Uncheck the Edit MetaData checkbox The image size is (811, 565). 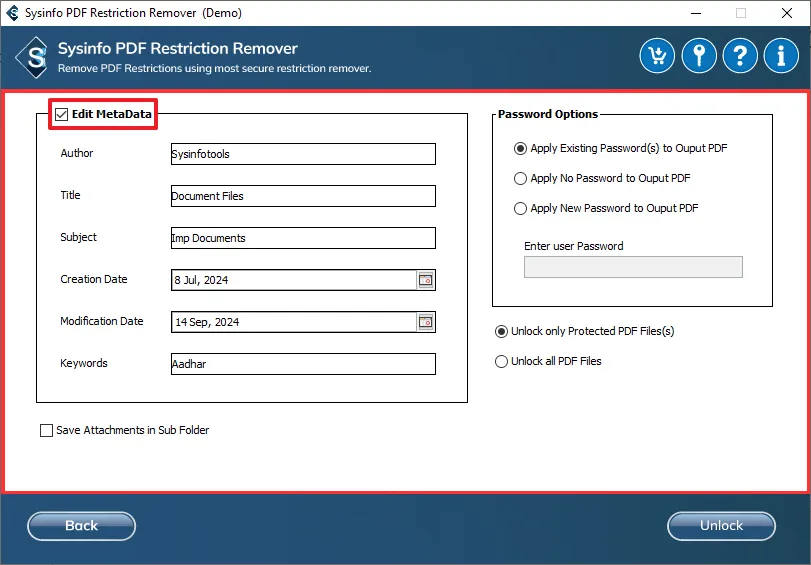click(x=62, y=114)
